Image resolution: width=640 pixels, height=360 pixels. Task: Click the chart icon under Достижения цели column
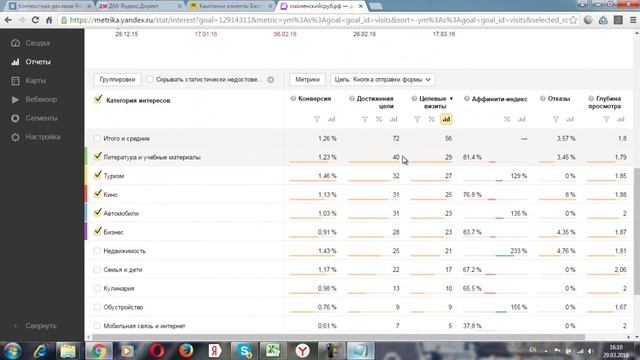pyautogui.click(x=393, y=119)
